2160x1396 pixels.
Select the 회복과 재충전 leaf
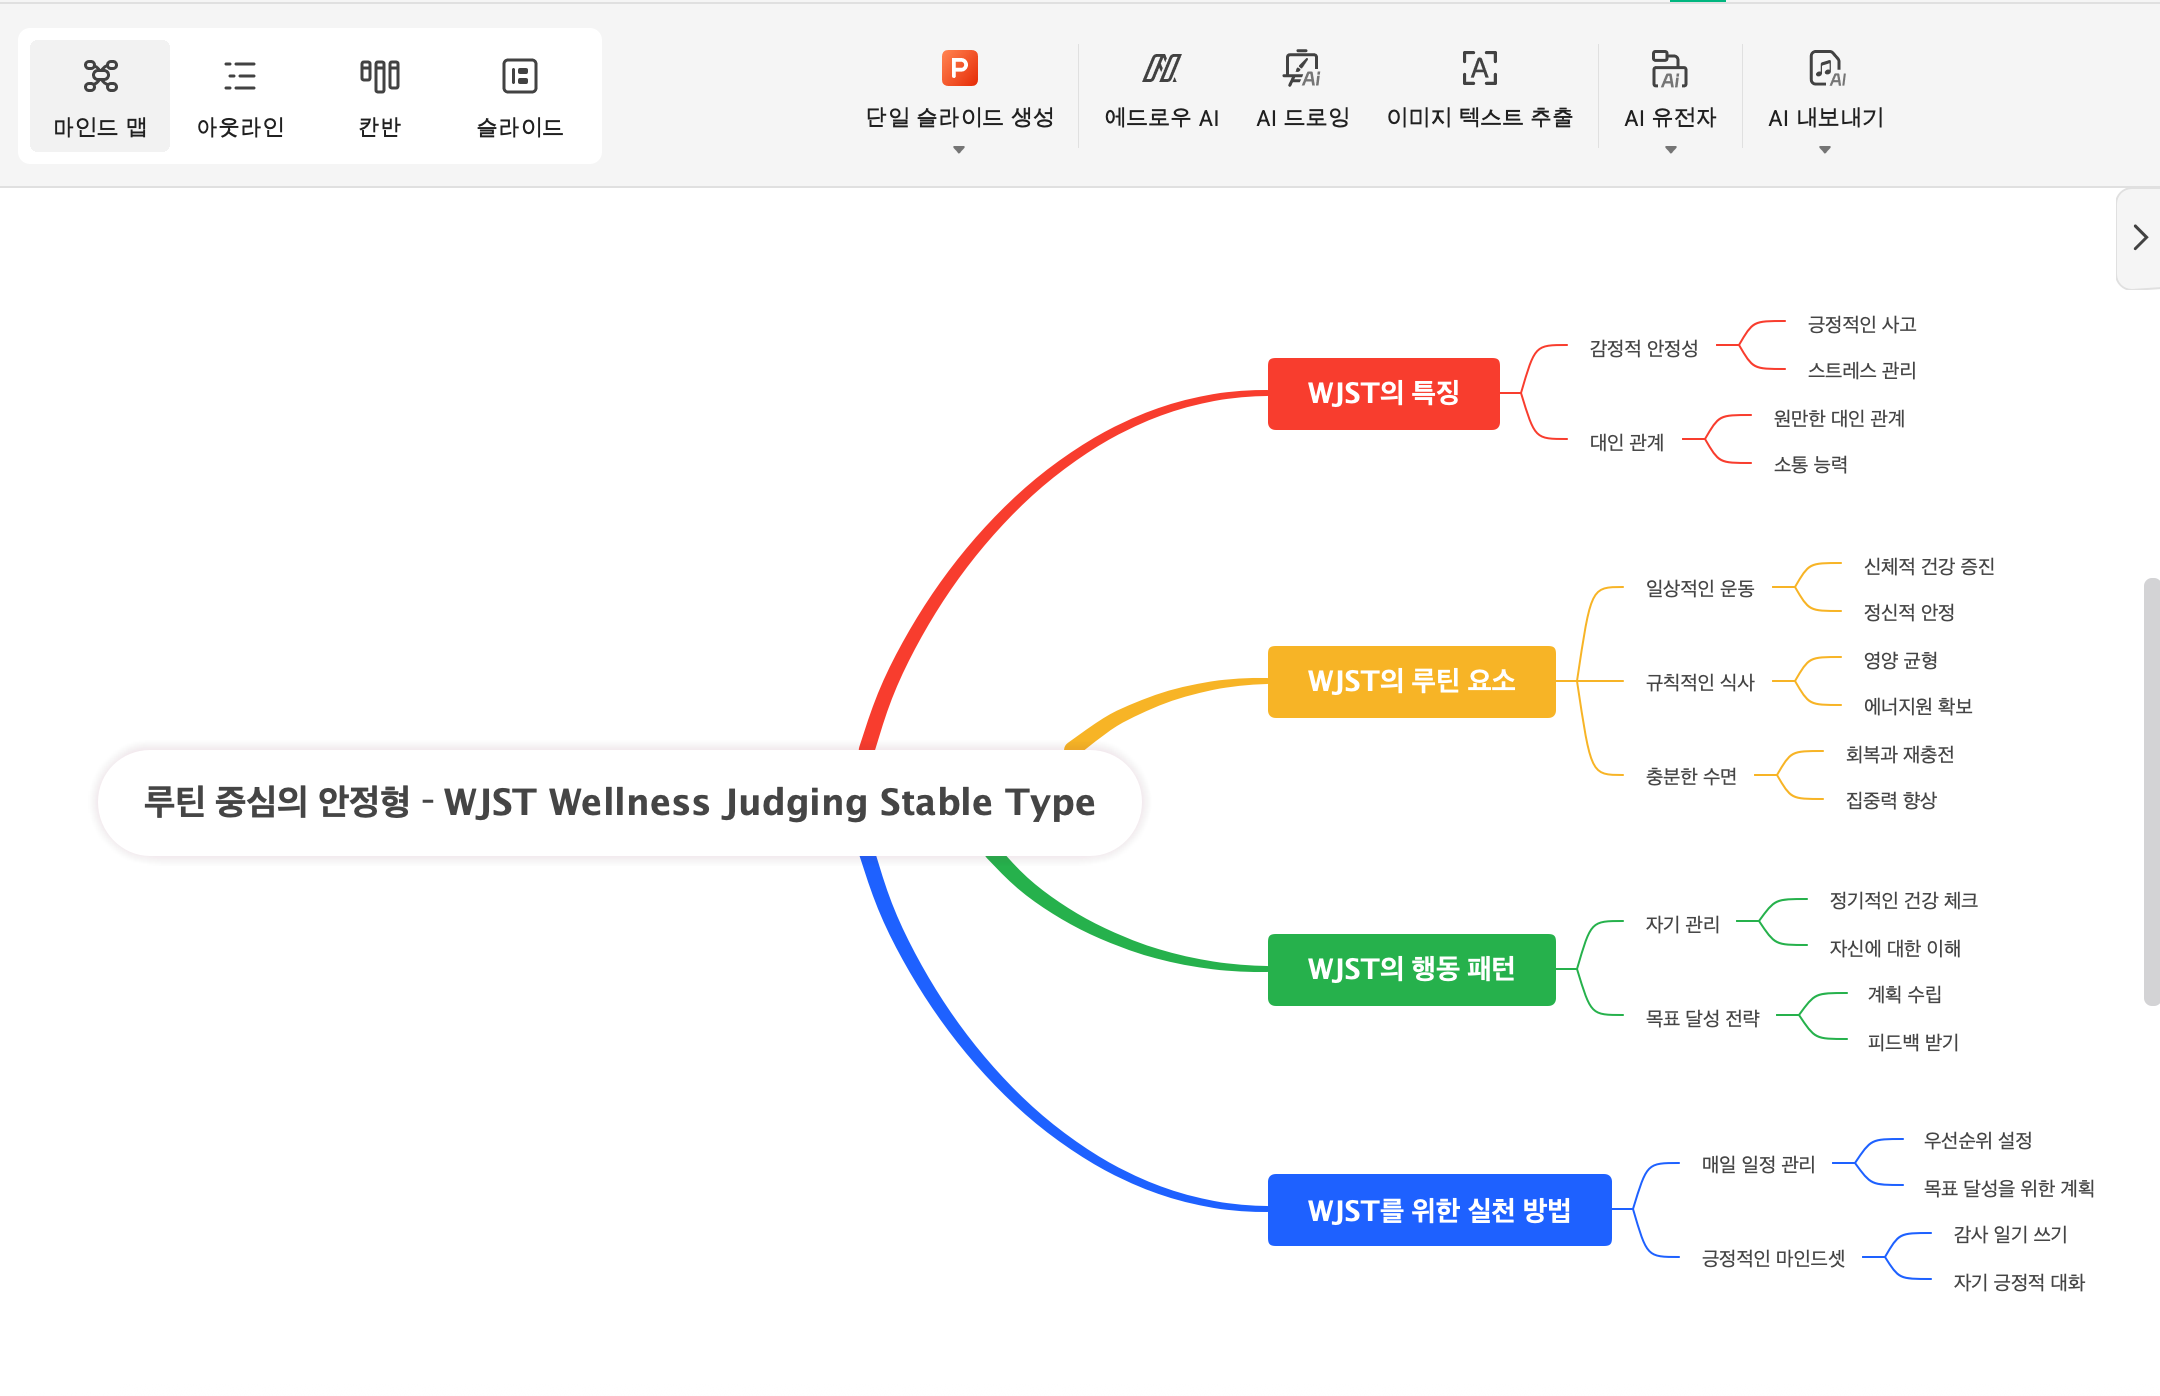pos(1900,754)
